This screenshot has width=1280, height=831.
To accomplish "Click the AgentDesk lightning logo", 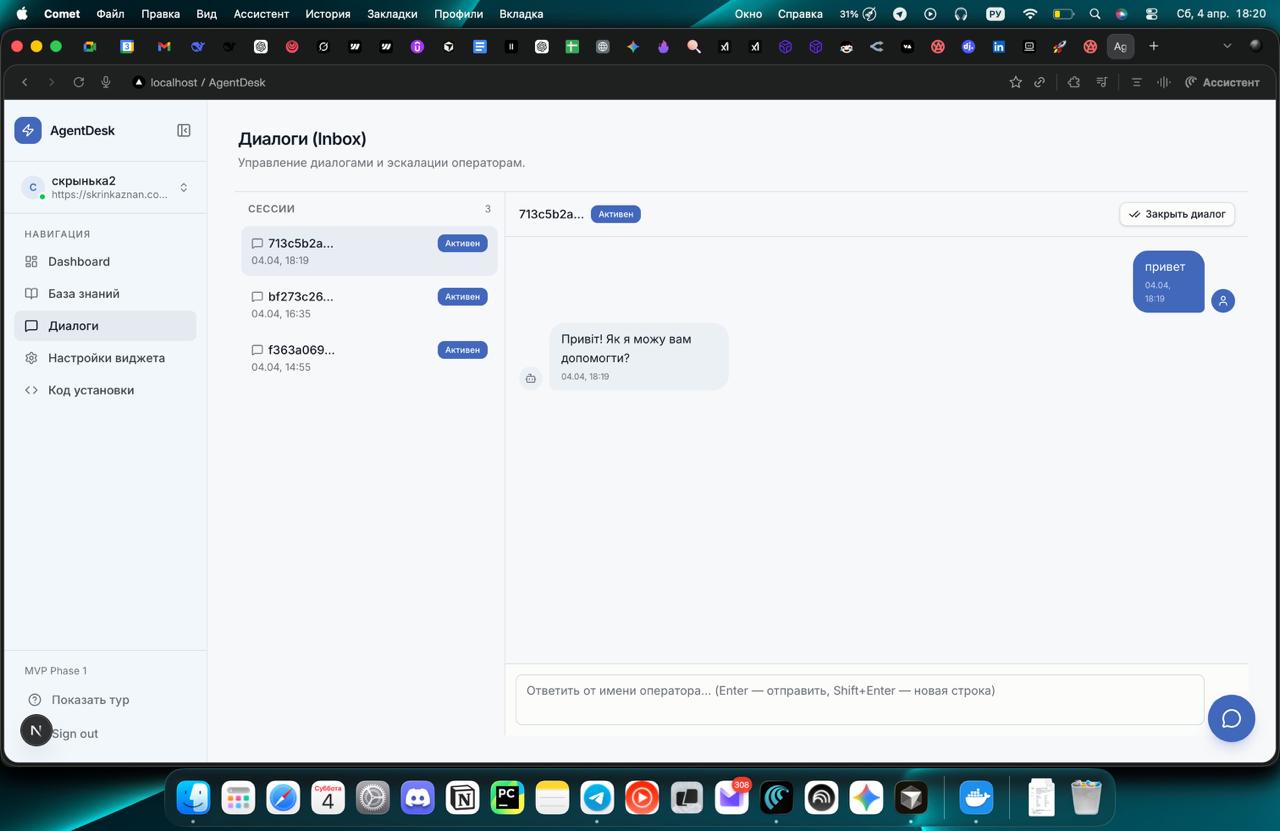I will pos(28,130).
